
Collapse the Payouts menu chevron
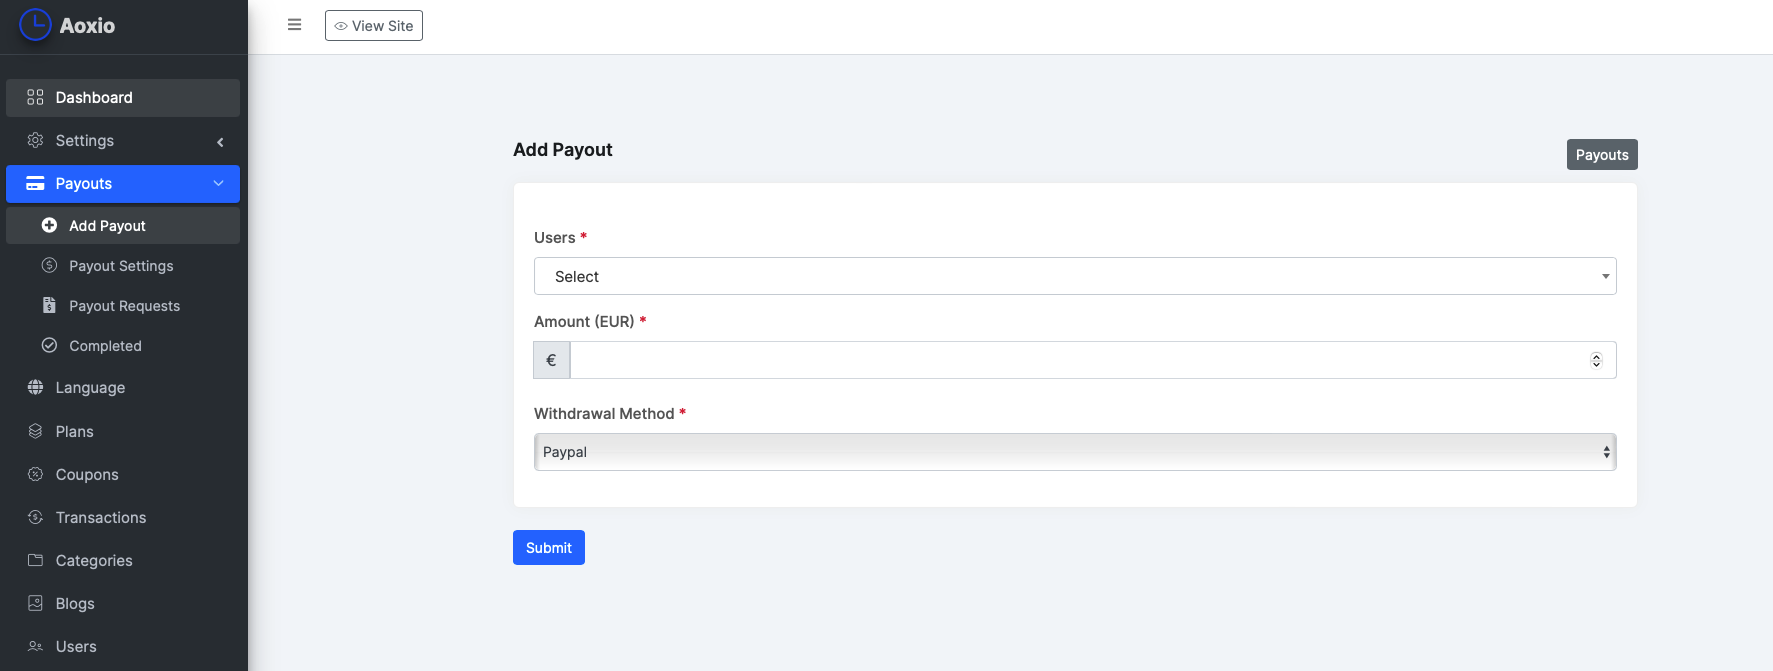pyautogui.click(x=218, y=183)
